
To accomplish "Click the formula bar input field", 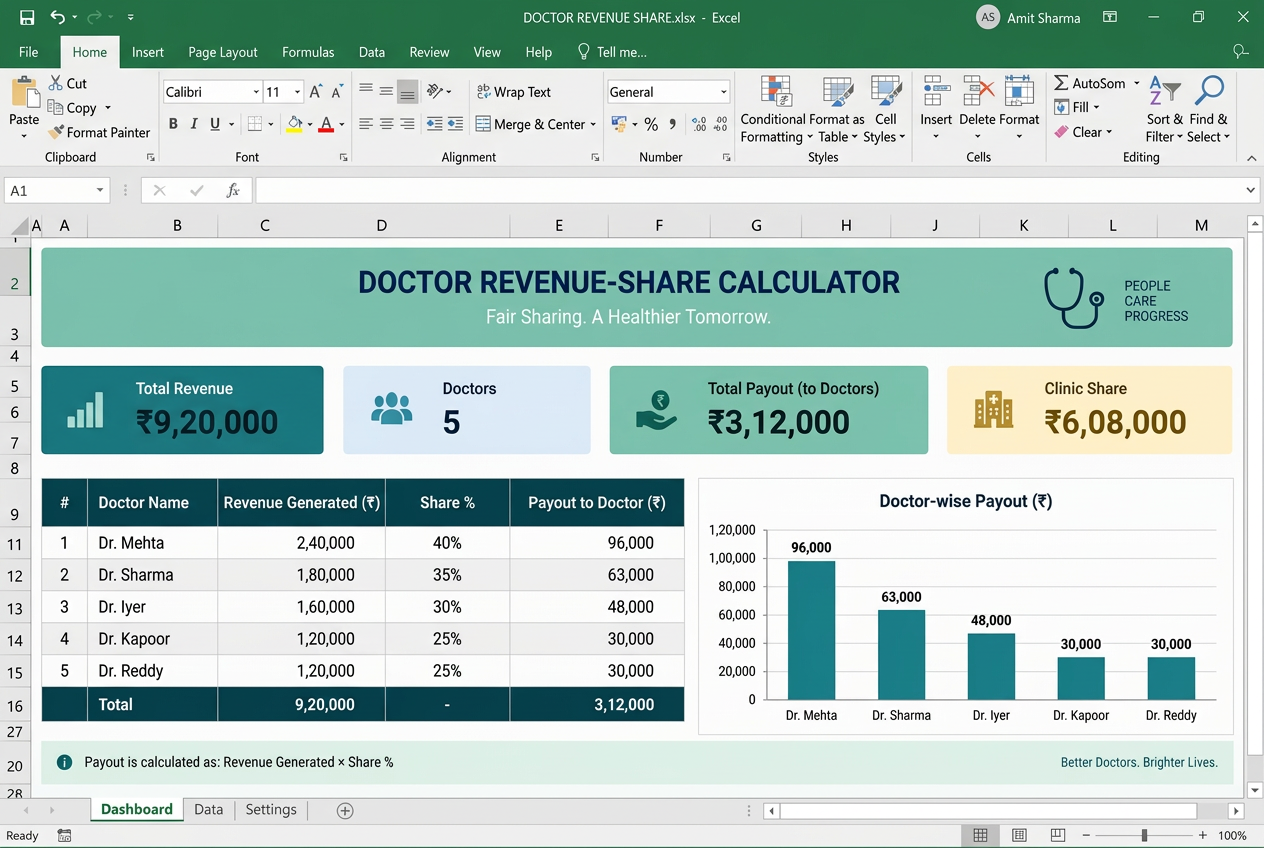I will click(749, 190).
